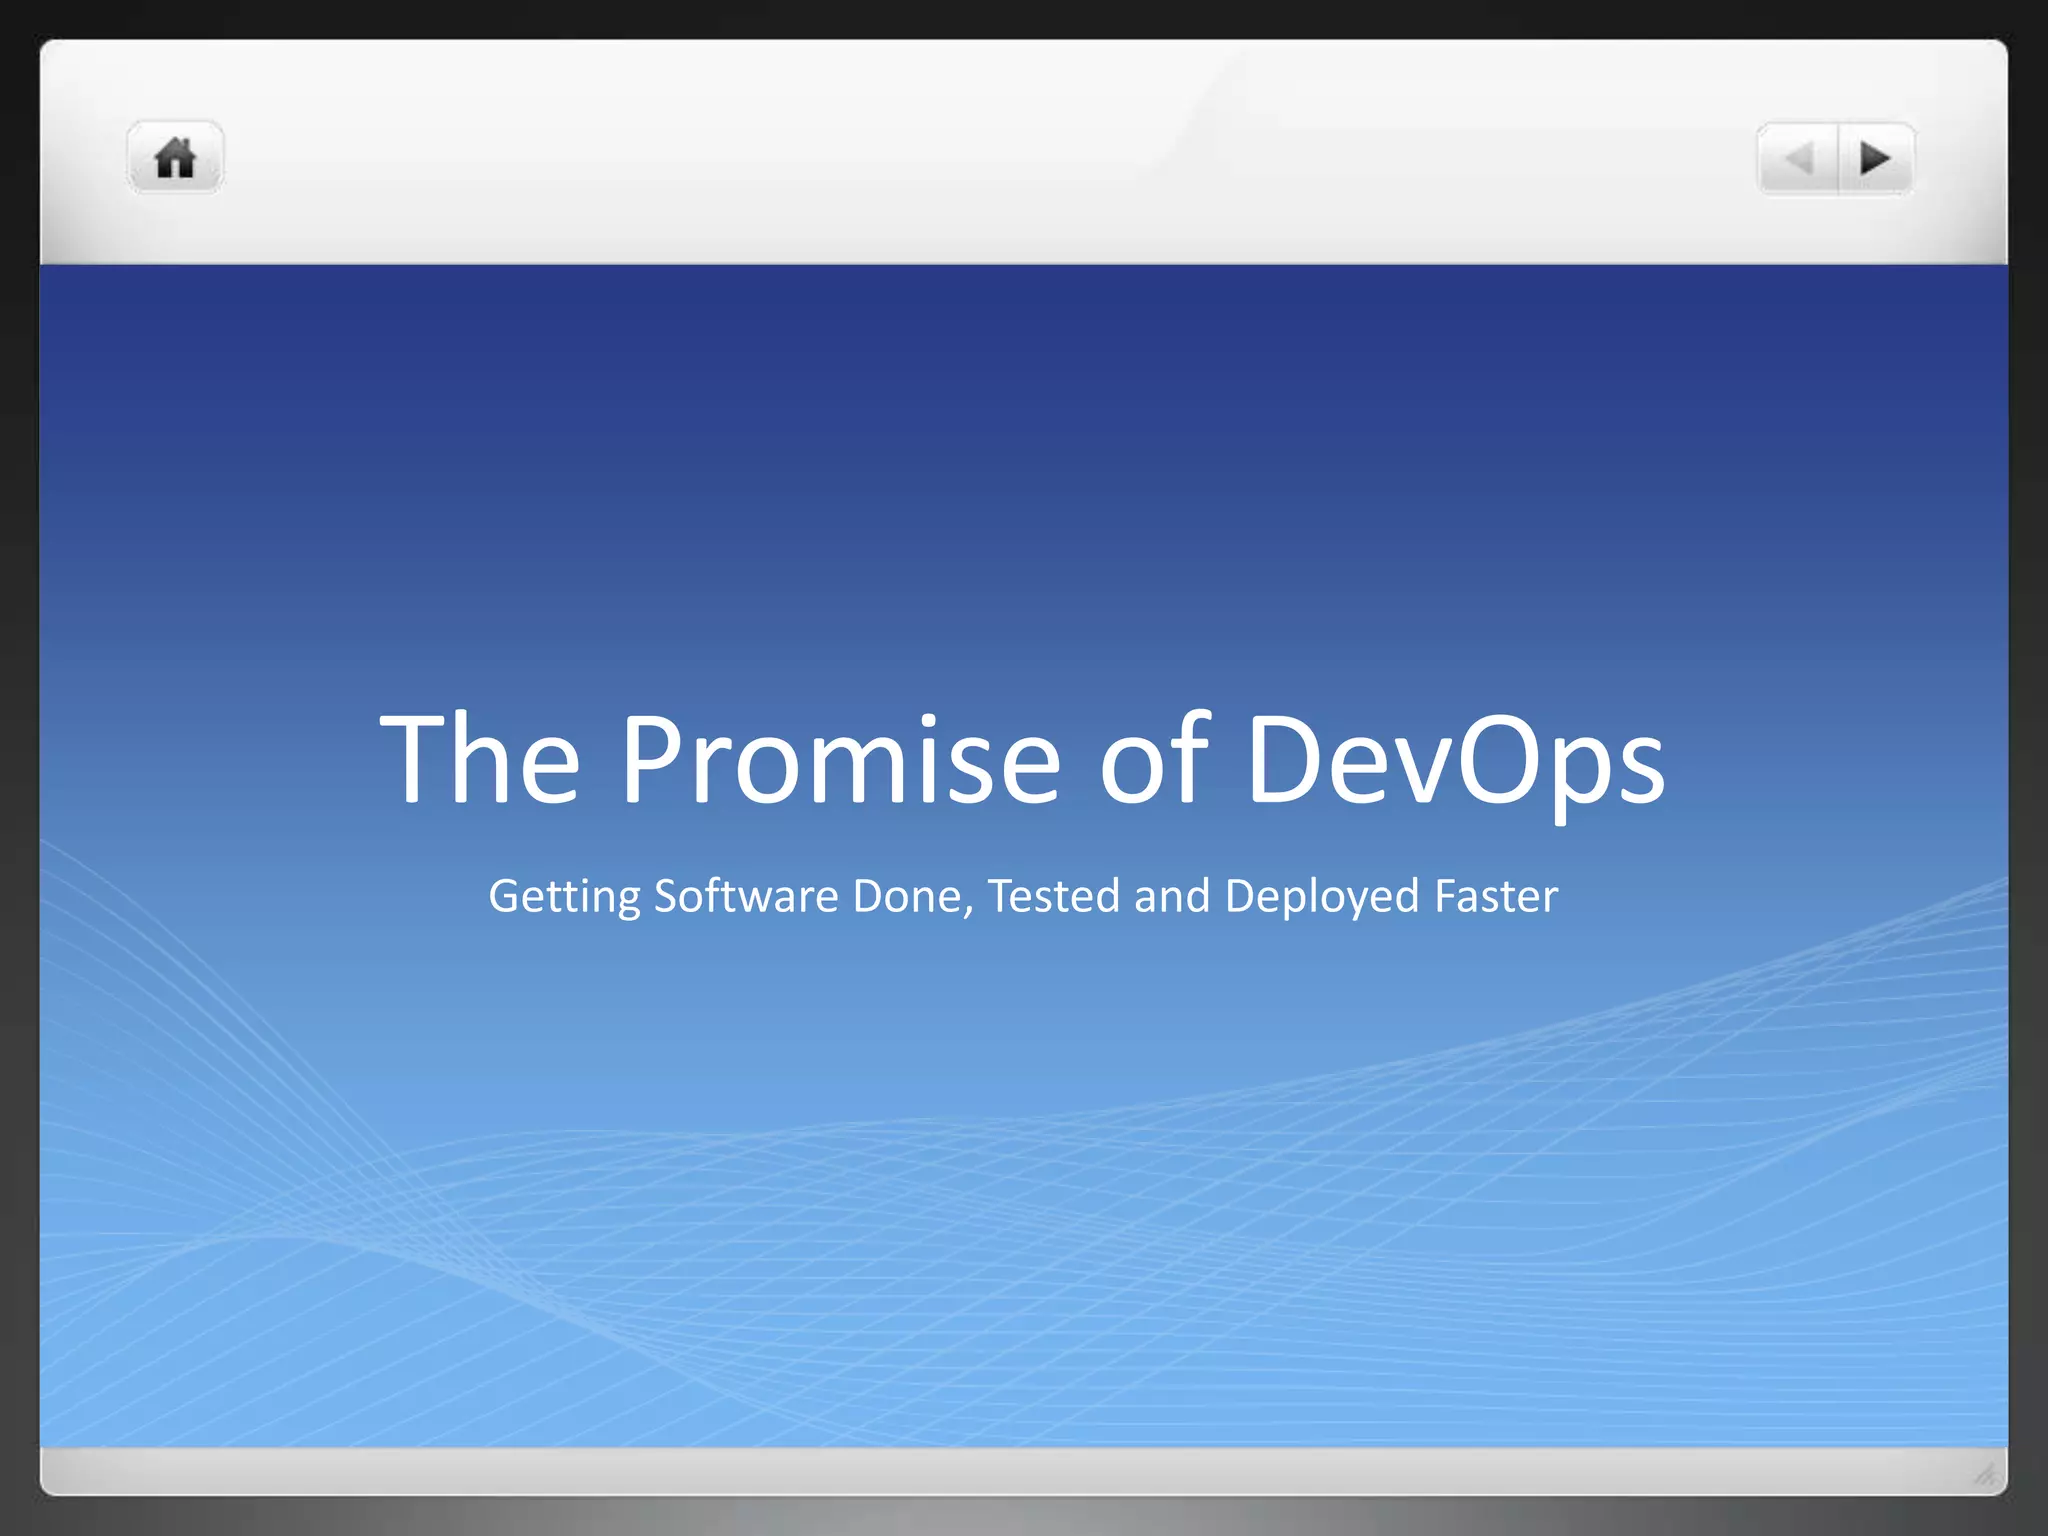Click the word 'Deployed' in the subtitle

coord(1321,896)
